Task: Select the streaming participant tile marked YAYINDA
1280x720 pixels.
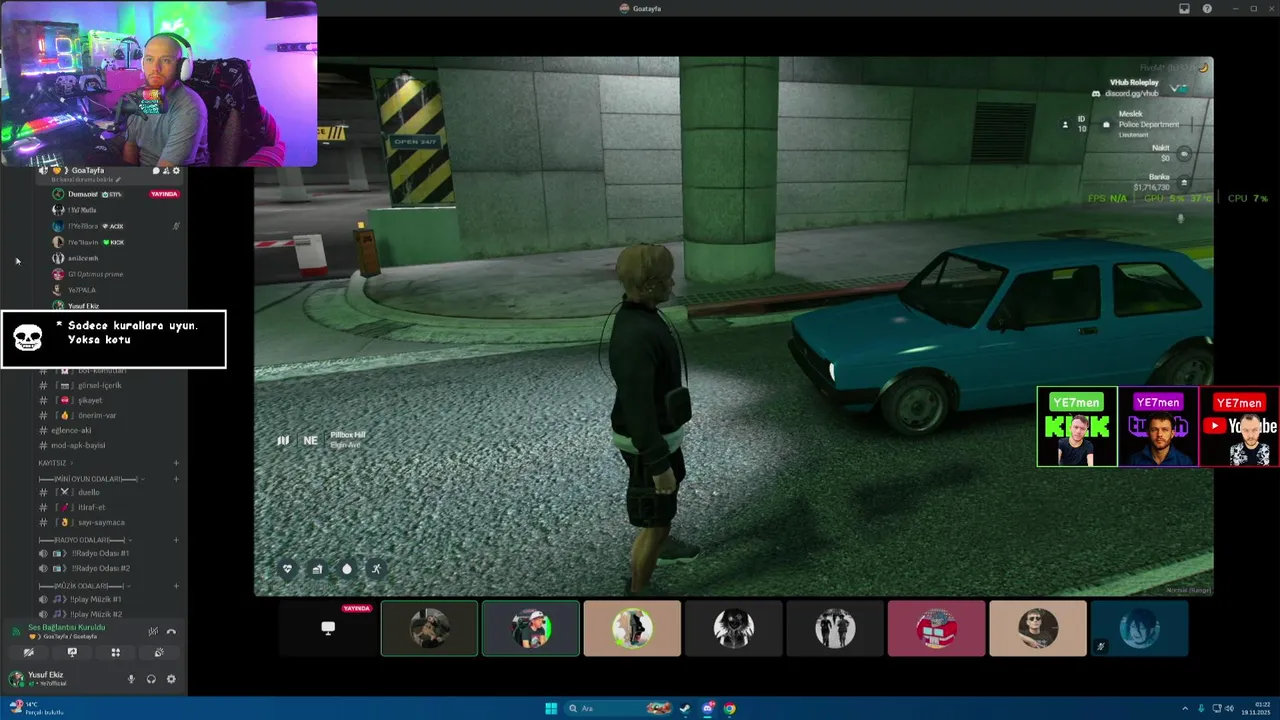Action: pyautogui.click(x=328, y=628)
